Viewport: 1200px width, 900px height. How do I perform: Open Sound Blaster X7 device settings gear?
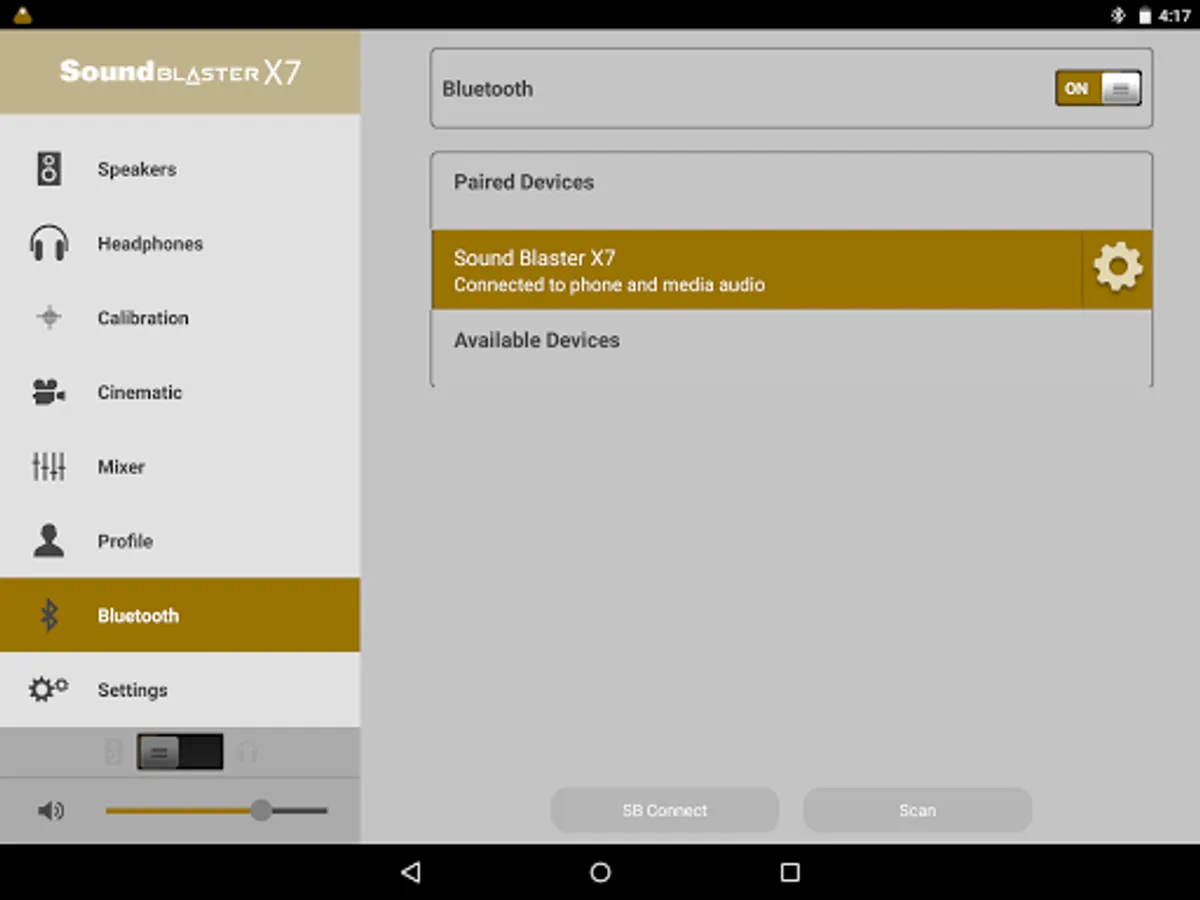click(1117, 269)
